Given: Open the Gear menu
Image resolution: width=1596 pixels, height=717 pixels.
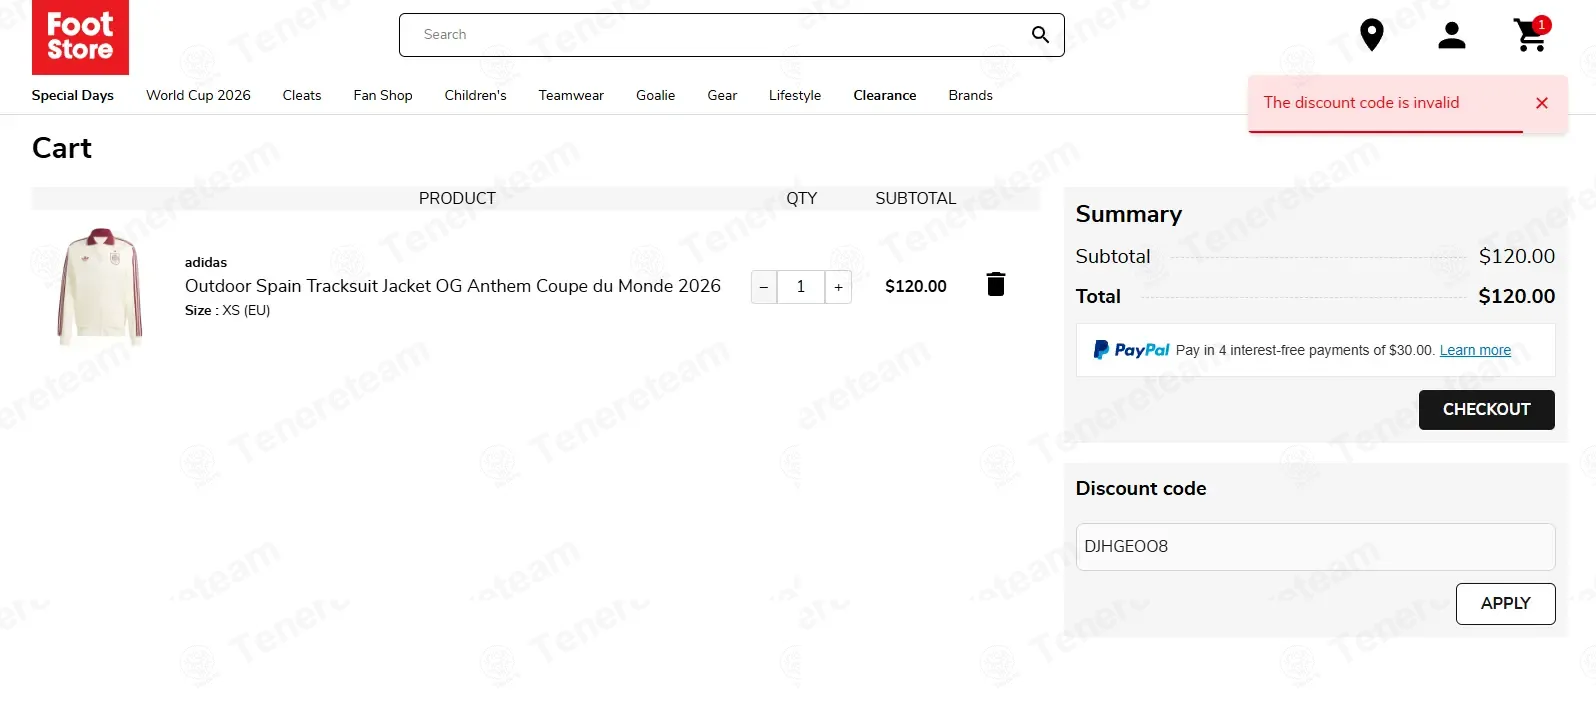Looking at the screenshot, I should [x=722, y=95].
